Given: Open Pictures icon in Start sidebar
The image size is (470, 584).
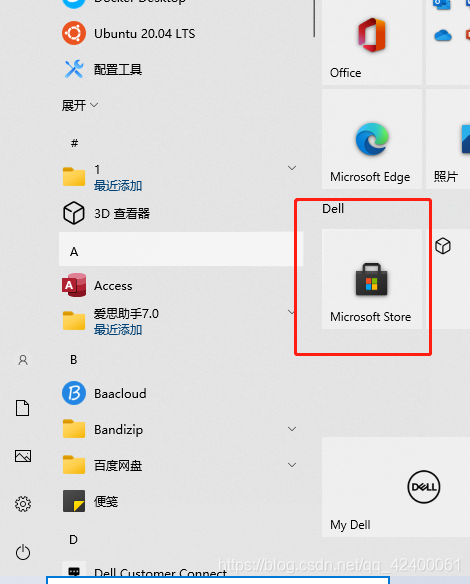Looking at the screenshot, I should [x=23, y=456].
